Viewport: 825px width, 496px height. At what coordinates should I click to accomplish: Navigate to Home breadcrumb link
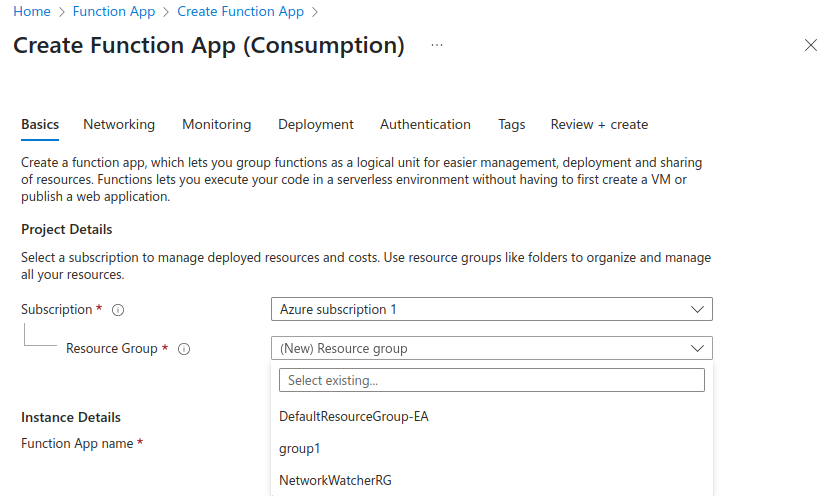(x=31, y=12)
